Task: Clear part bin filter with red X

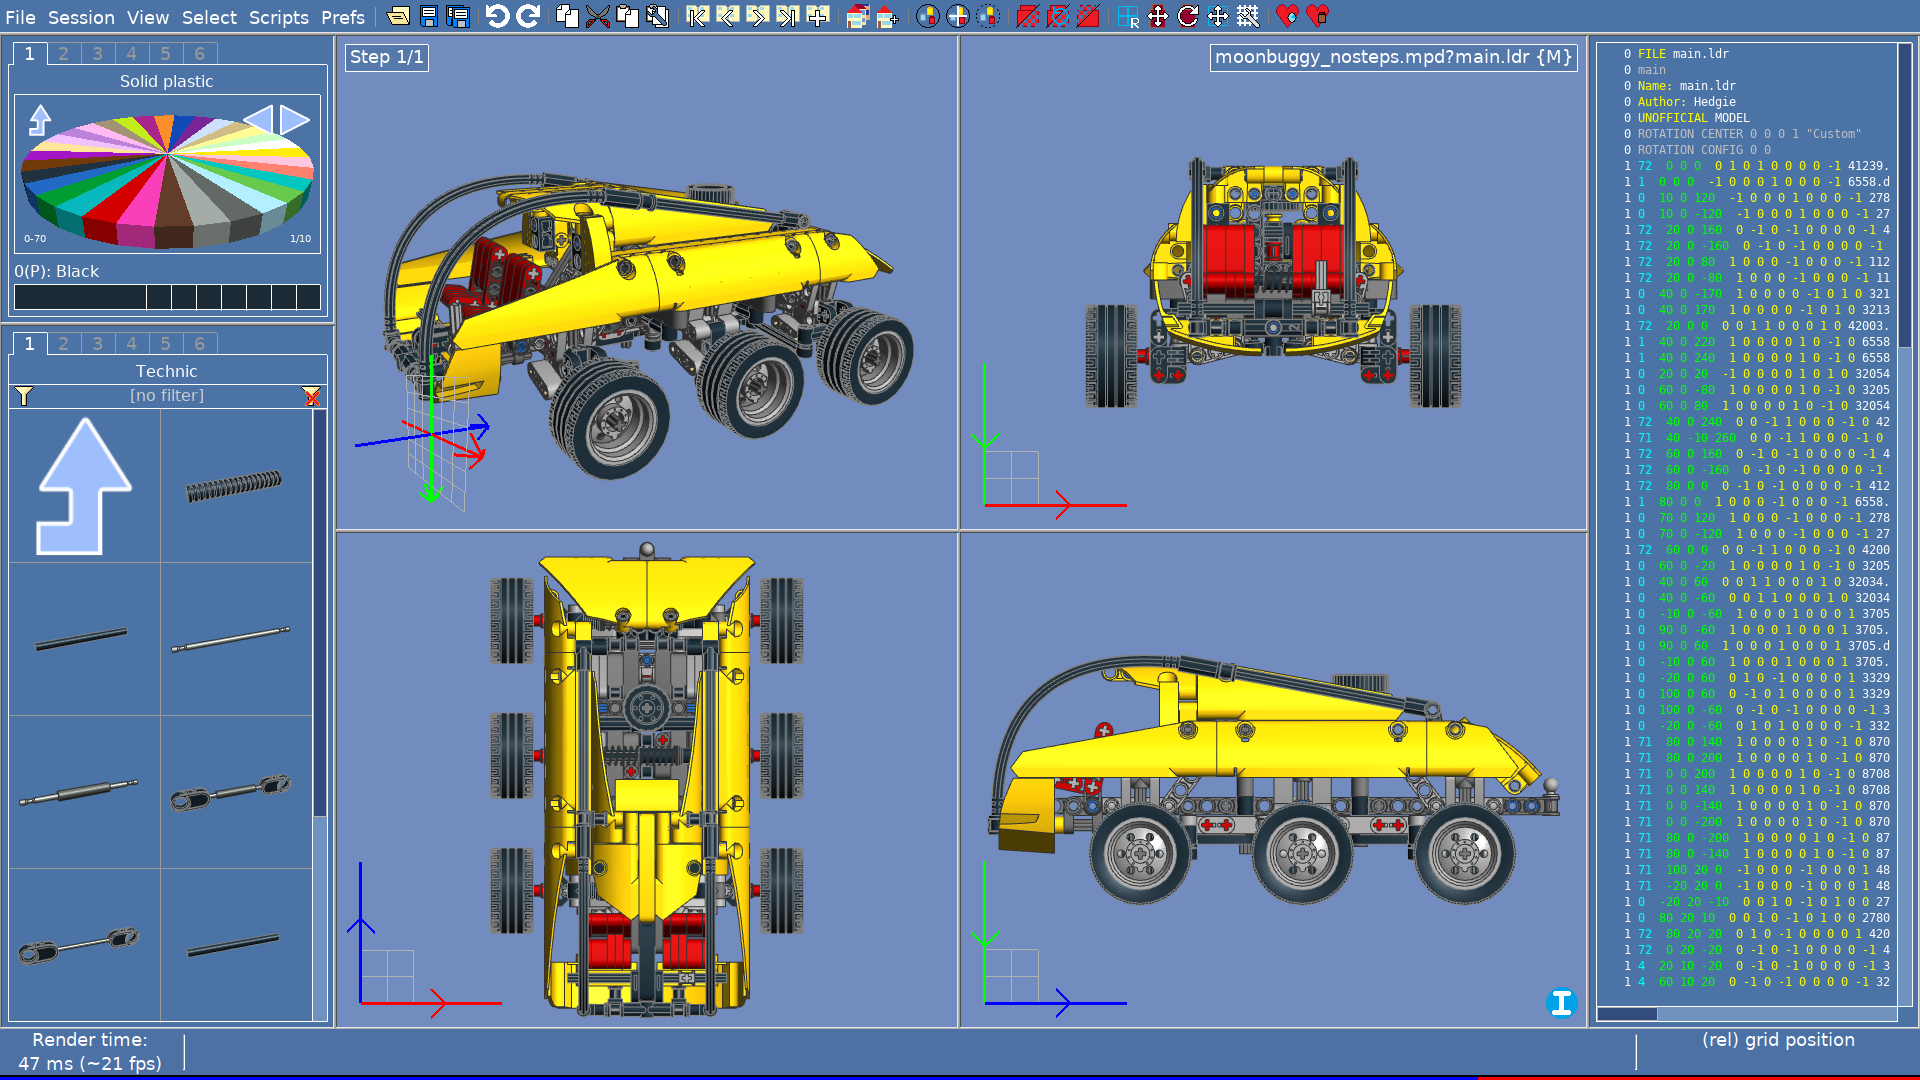Action: point(311,396)
